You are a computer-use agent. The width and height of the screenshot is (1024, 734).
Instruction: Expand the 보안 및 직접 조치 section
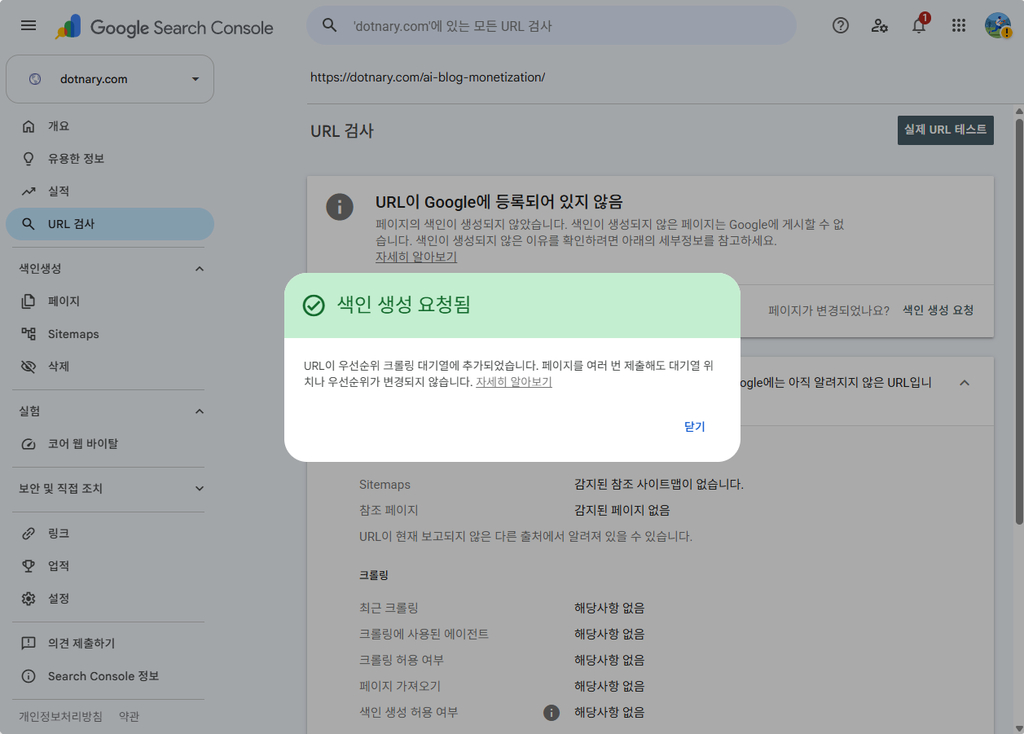pos(199,488)
